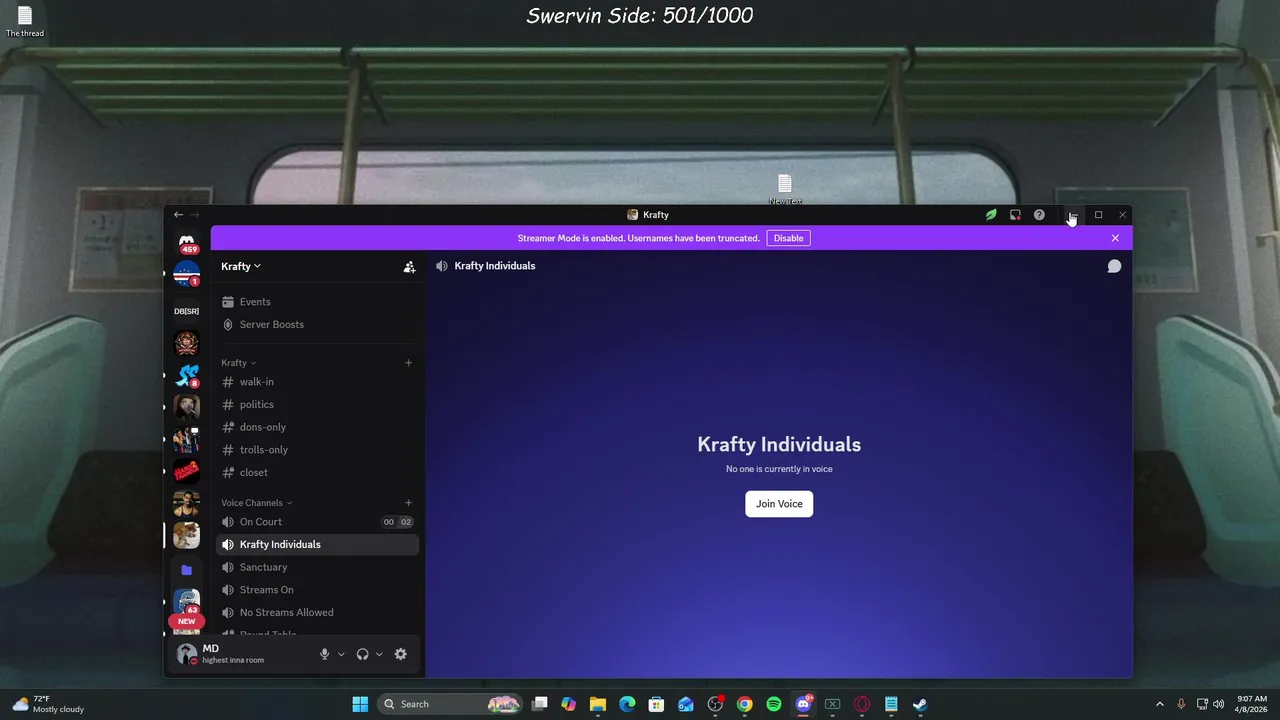This screenshot has width=1280, height=720.
Task: Select the Streams On voice channel
Action: click(317, 590)
